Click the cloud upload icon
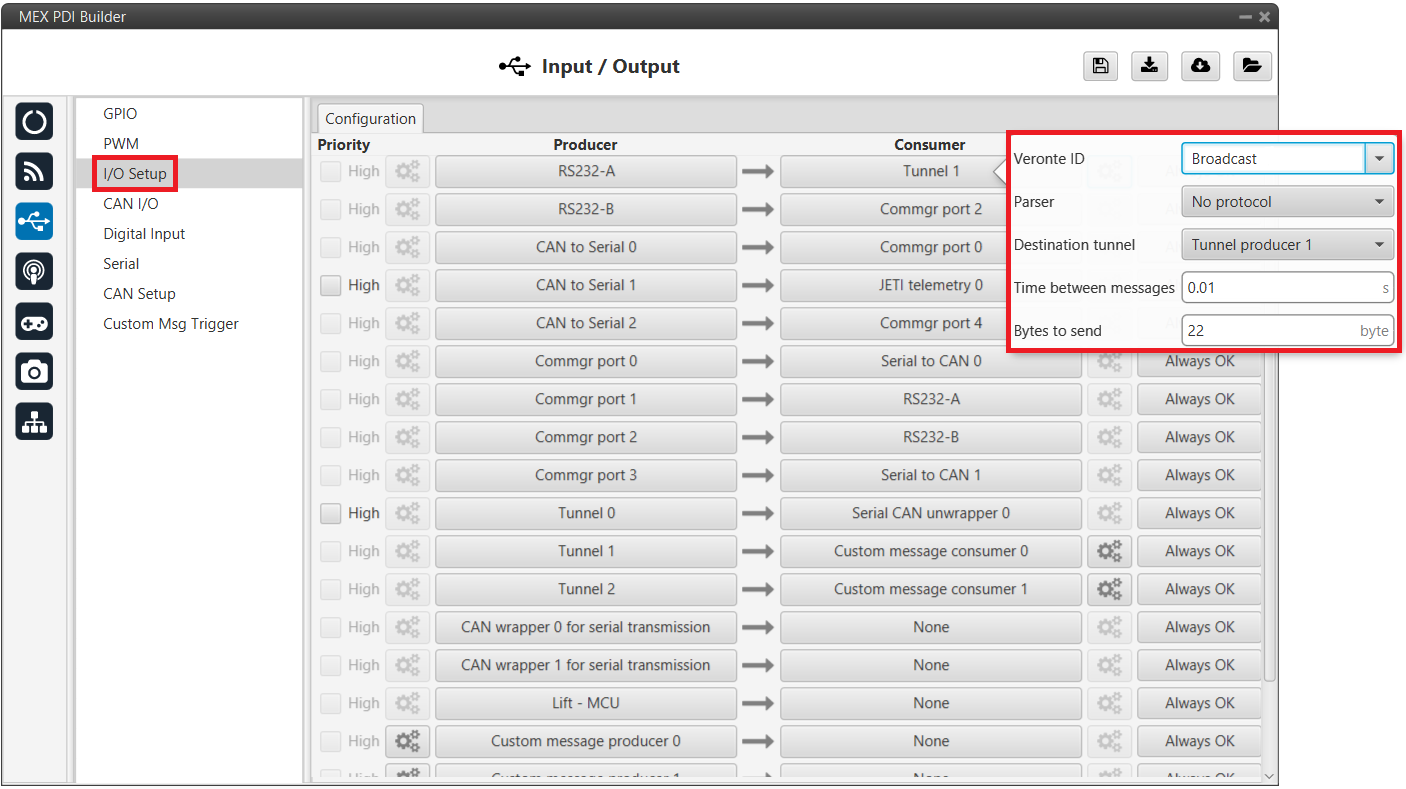Image resolution: width=1406 pixels, height=789 pixels. (1200, 66)
